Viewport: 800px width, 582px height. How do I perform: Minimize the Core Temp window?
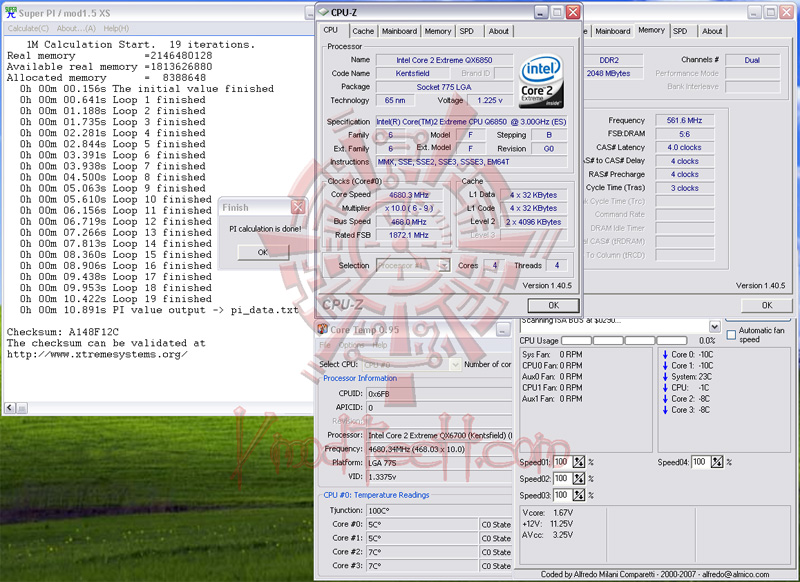pos(503,330)
